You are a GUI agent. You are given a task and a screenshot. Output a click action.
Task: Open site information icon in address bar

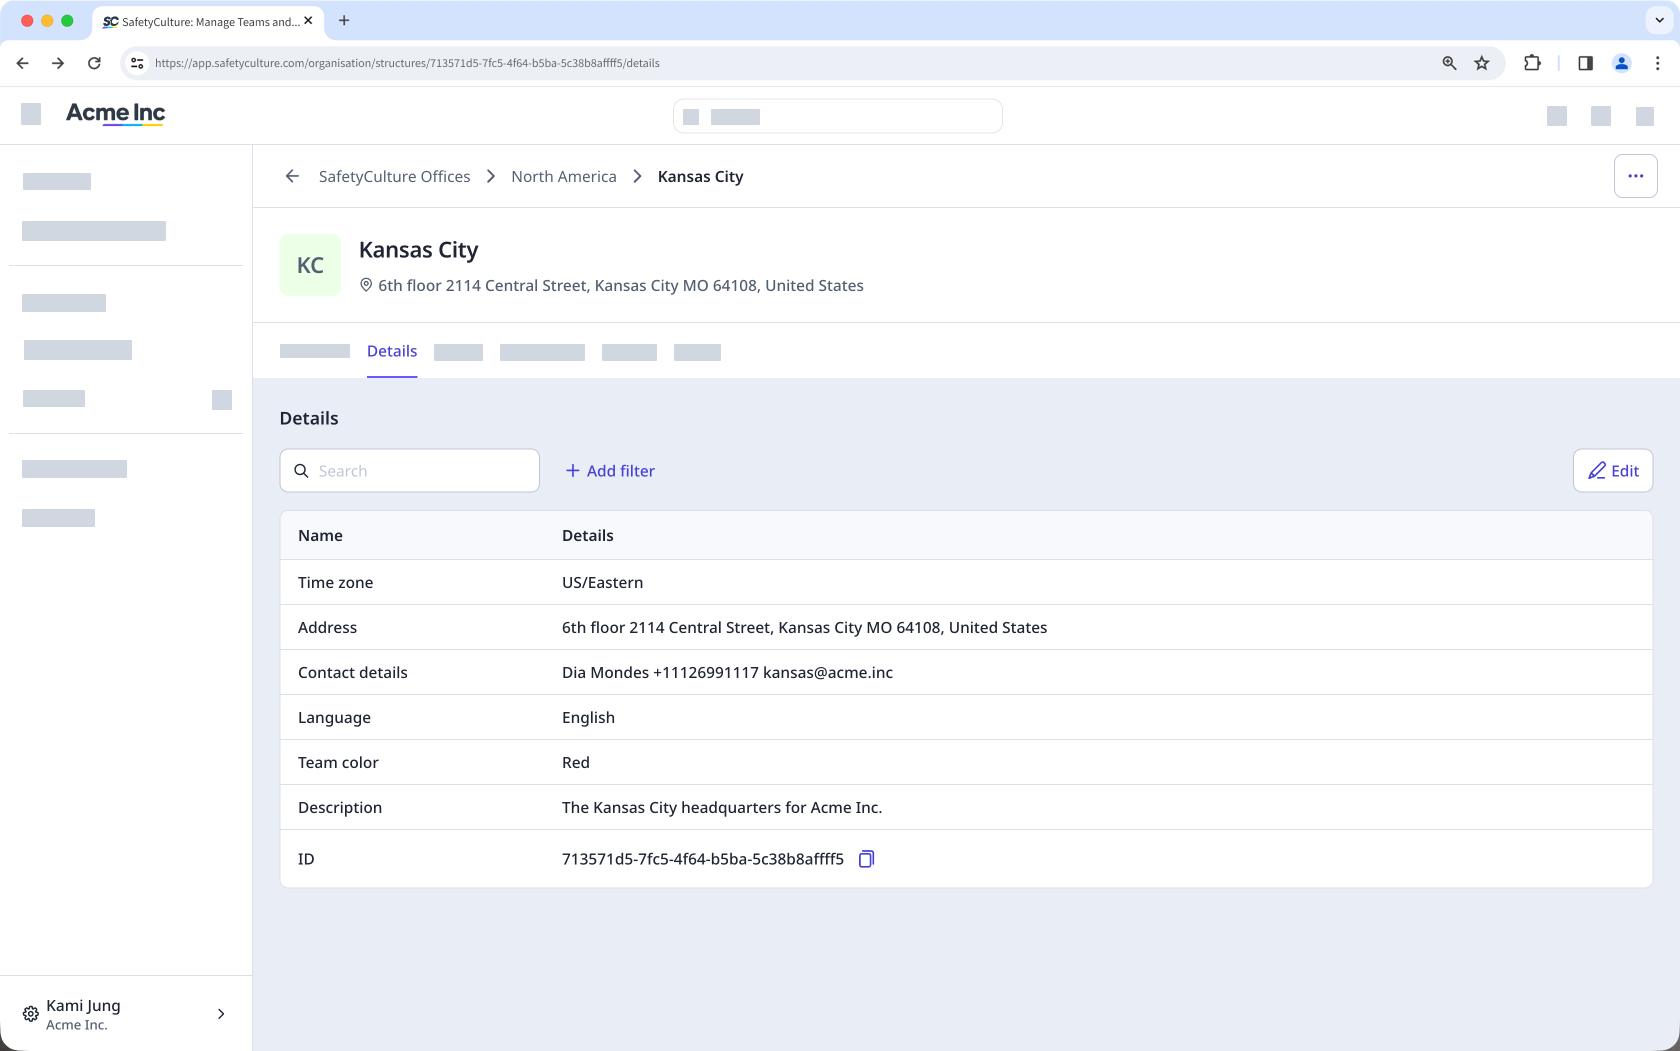[137, 63]
